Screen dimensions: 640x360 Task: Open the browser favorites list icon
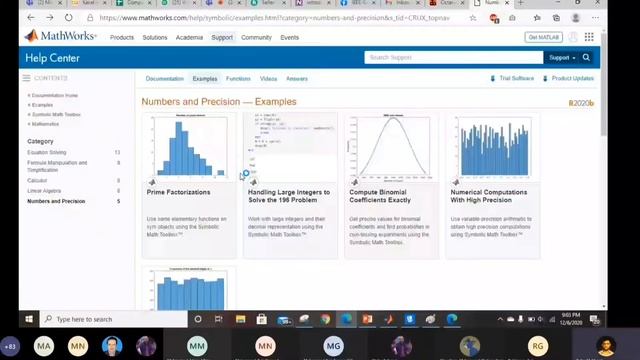[x=537, y=18]
